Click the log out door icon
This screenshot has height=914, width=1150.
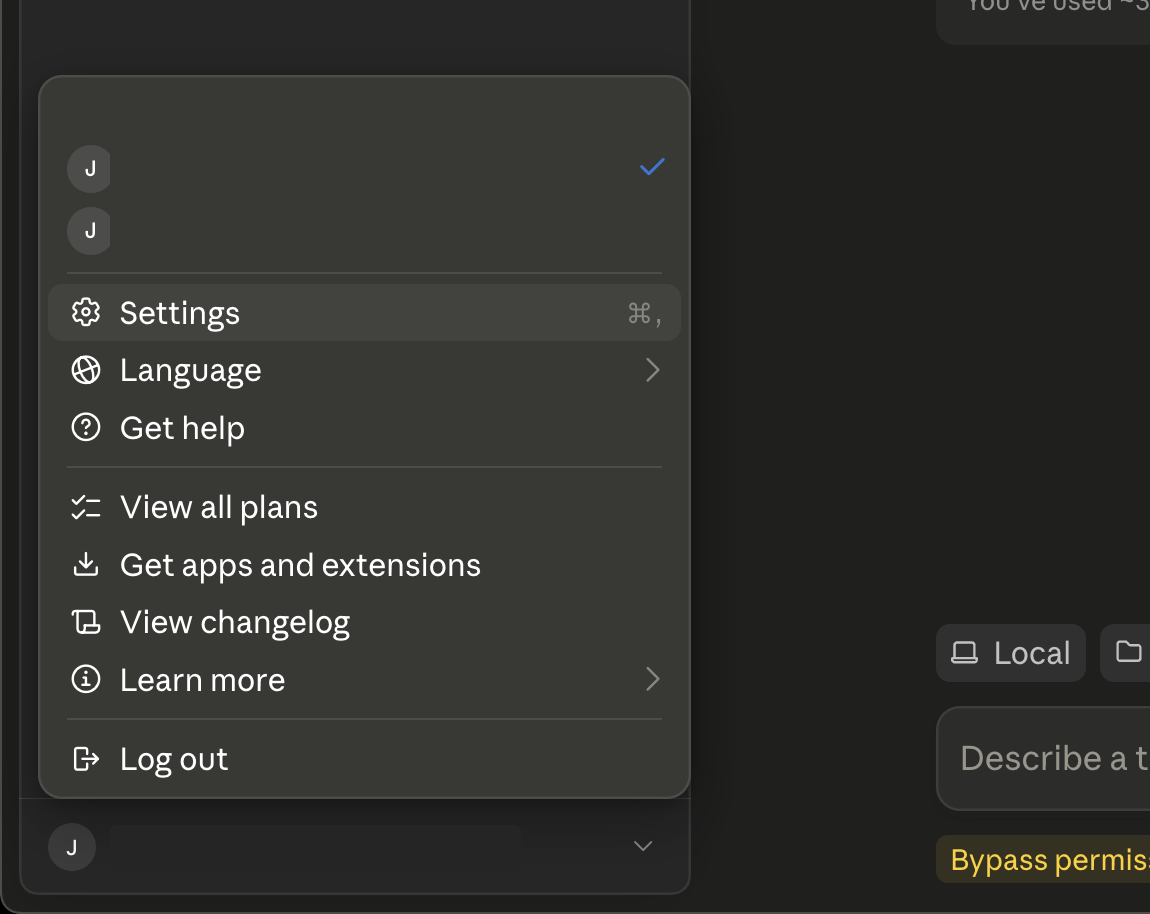point(86,758)
